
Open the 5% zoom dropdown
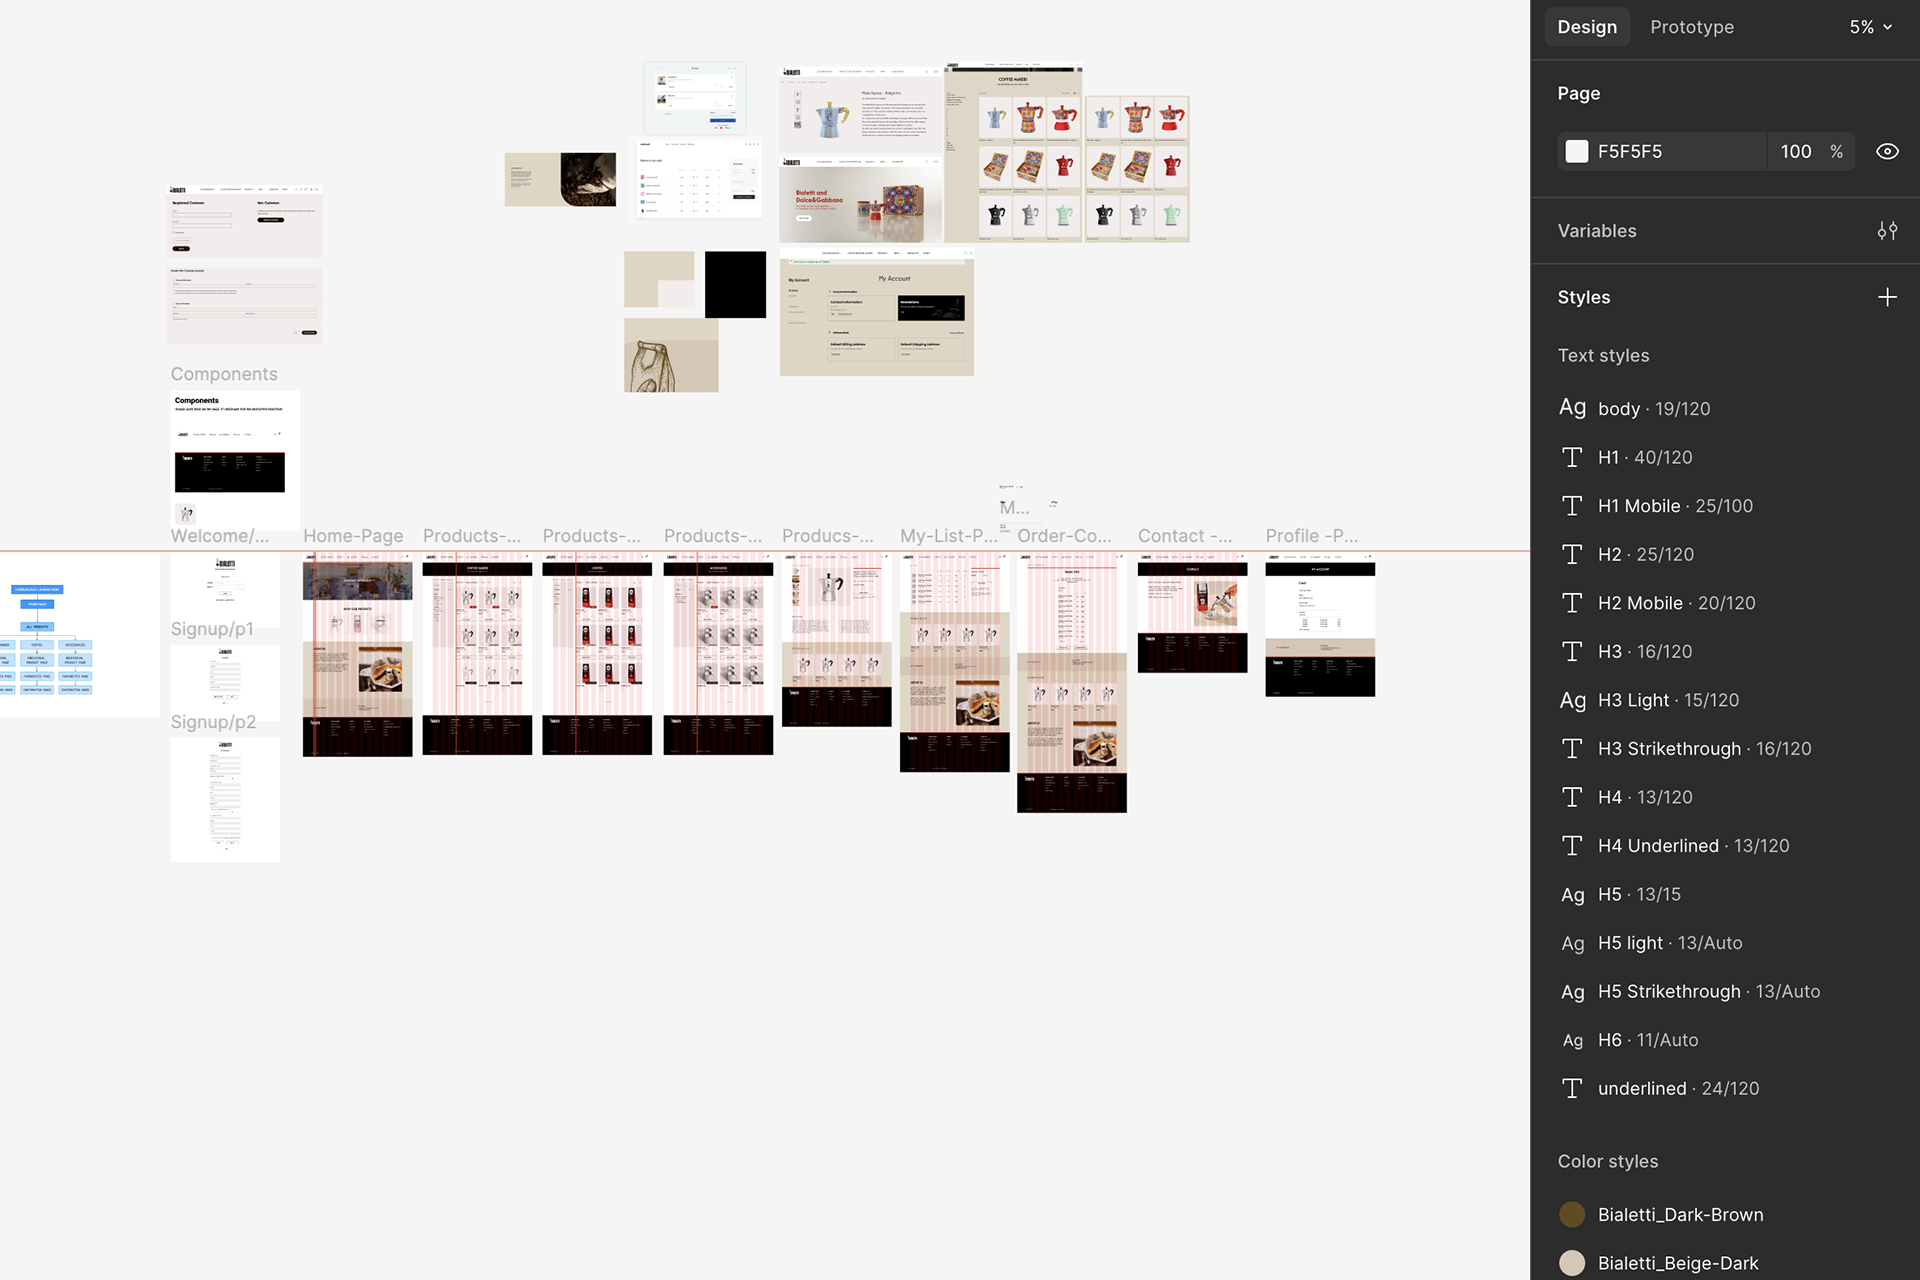tap(1870, 27)
